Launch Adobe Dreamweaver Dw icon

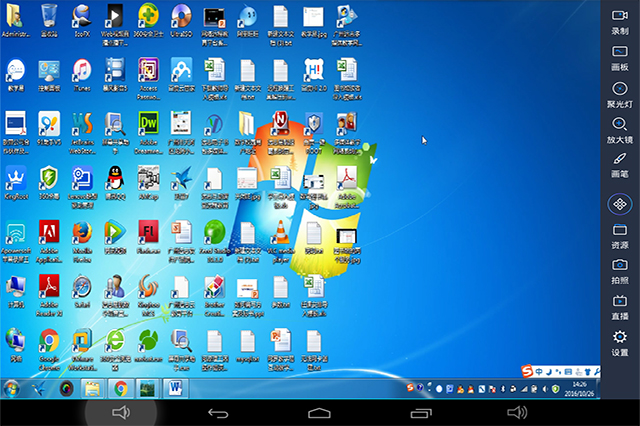point(149,133)
